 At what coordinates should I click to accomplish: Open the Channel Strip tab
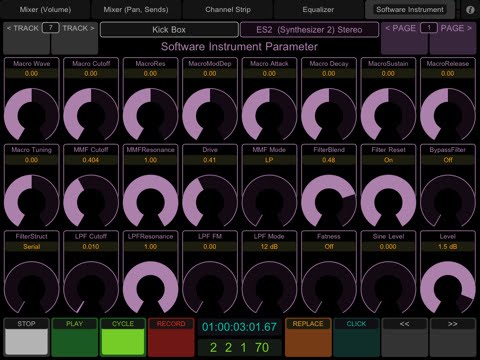coord(228,10)
